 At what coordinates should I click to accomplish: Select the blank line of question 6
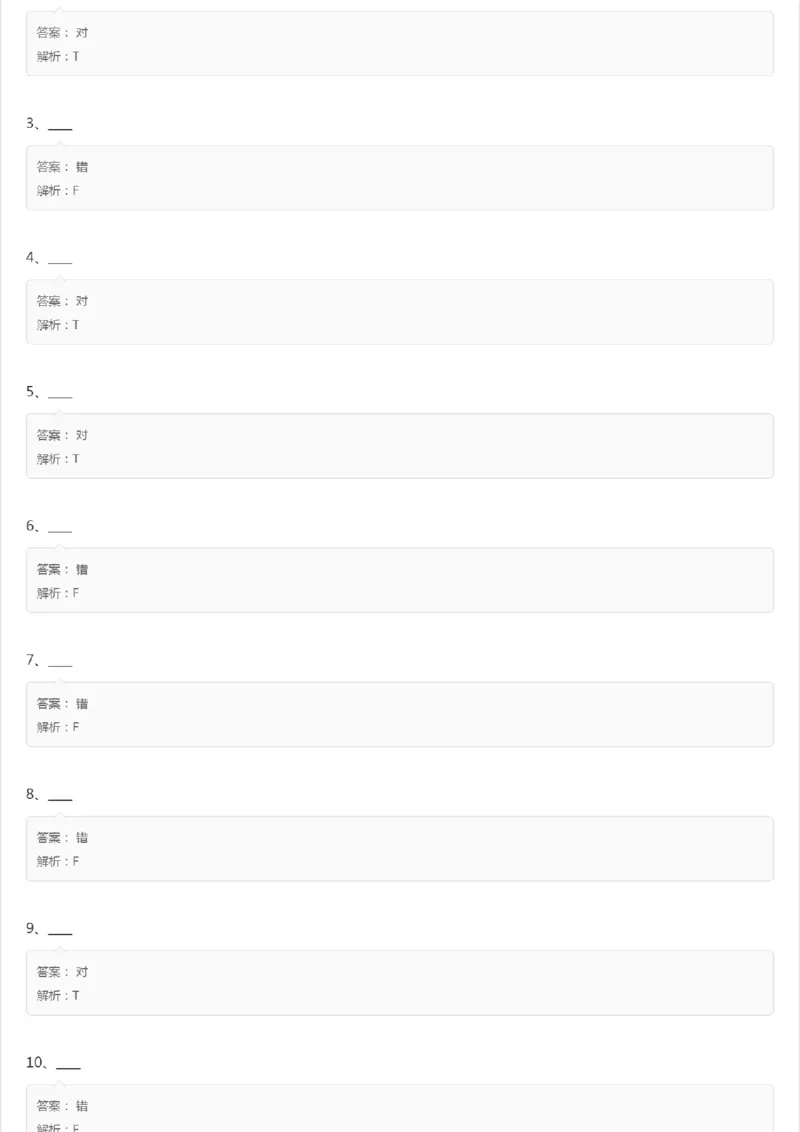60,528
